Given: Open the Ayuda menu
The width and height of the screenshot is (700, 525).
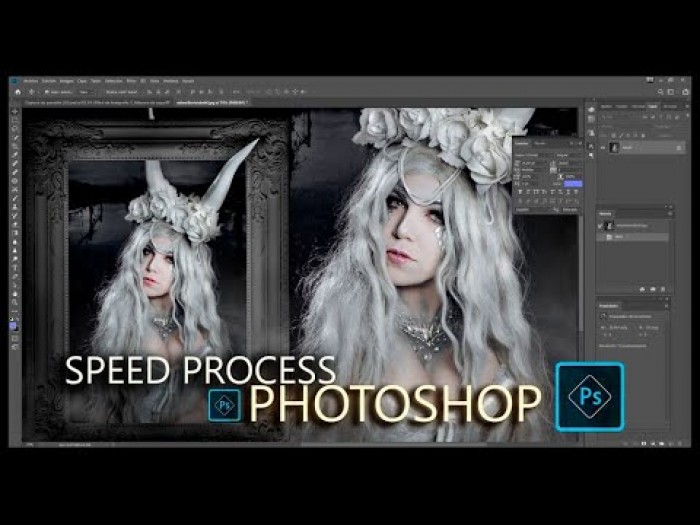Looking at the screenshot, I should tap(188, 81).
